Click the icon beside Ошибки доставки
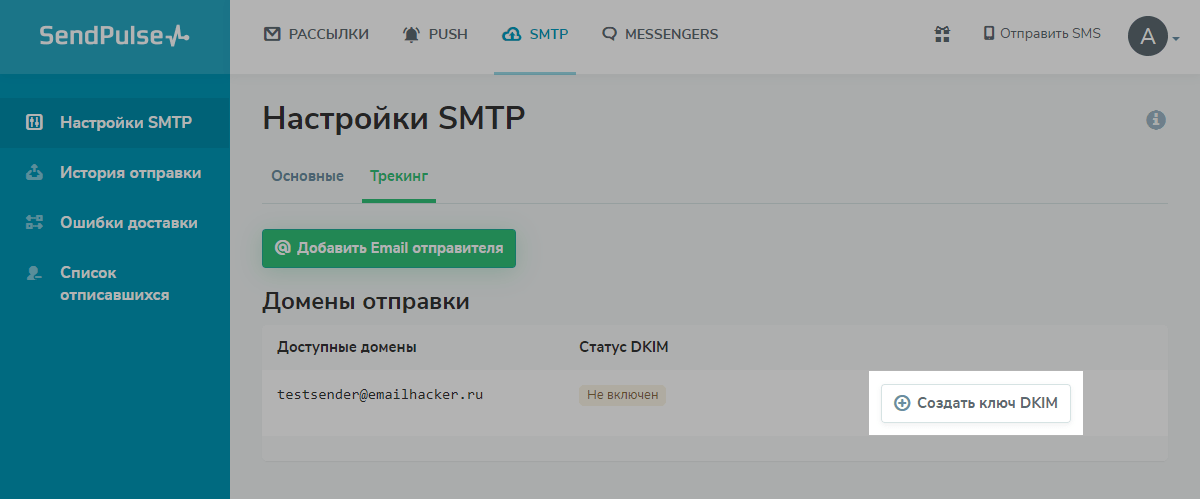The image size is (1200, 499). pos(34,223)
